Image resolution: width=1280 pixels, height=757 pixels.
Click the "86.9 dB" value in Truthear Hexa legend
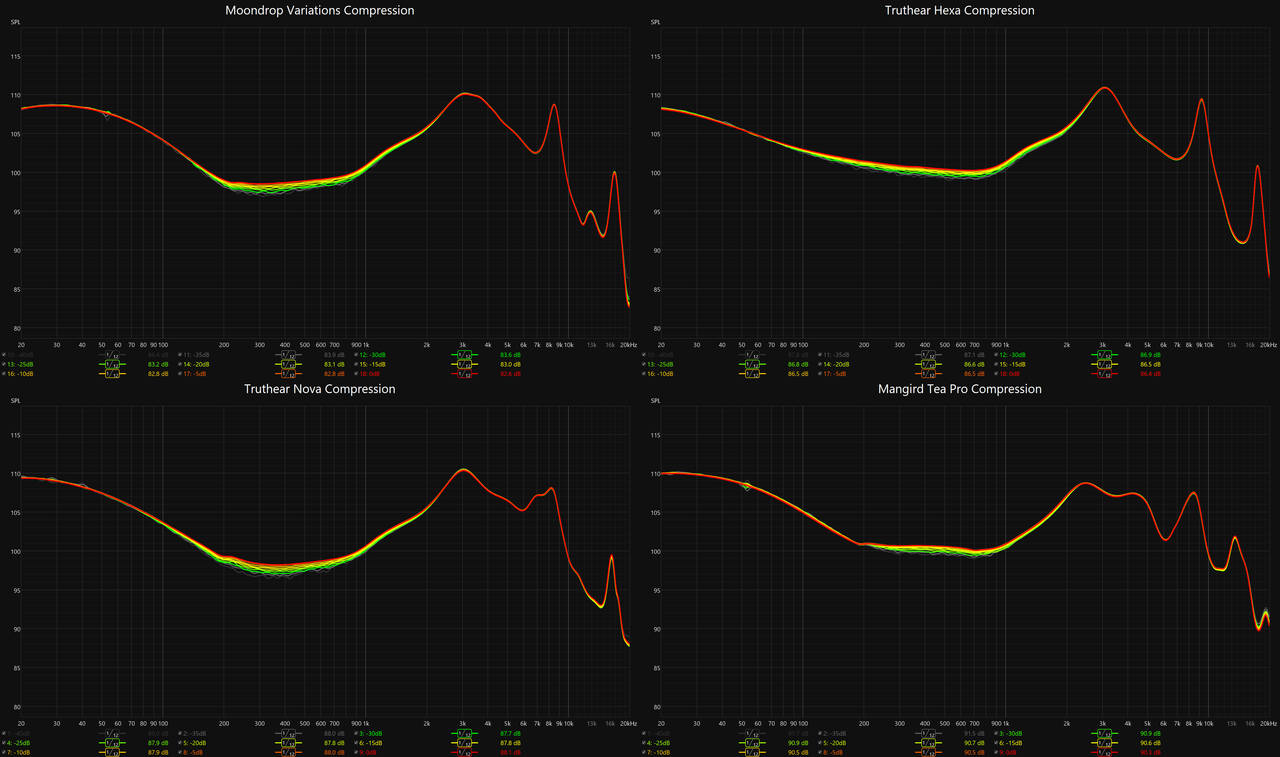point(1150,355)
